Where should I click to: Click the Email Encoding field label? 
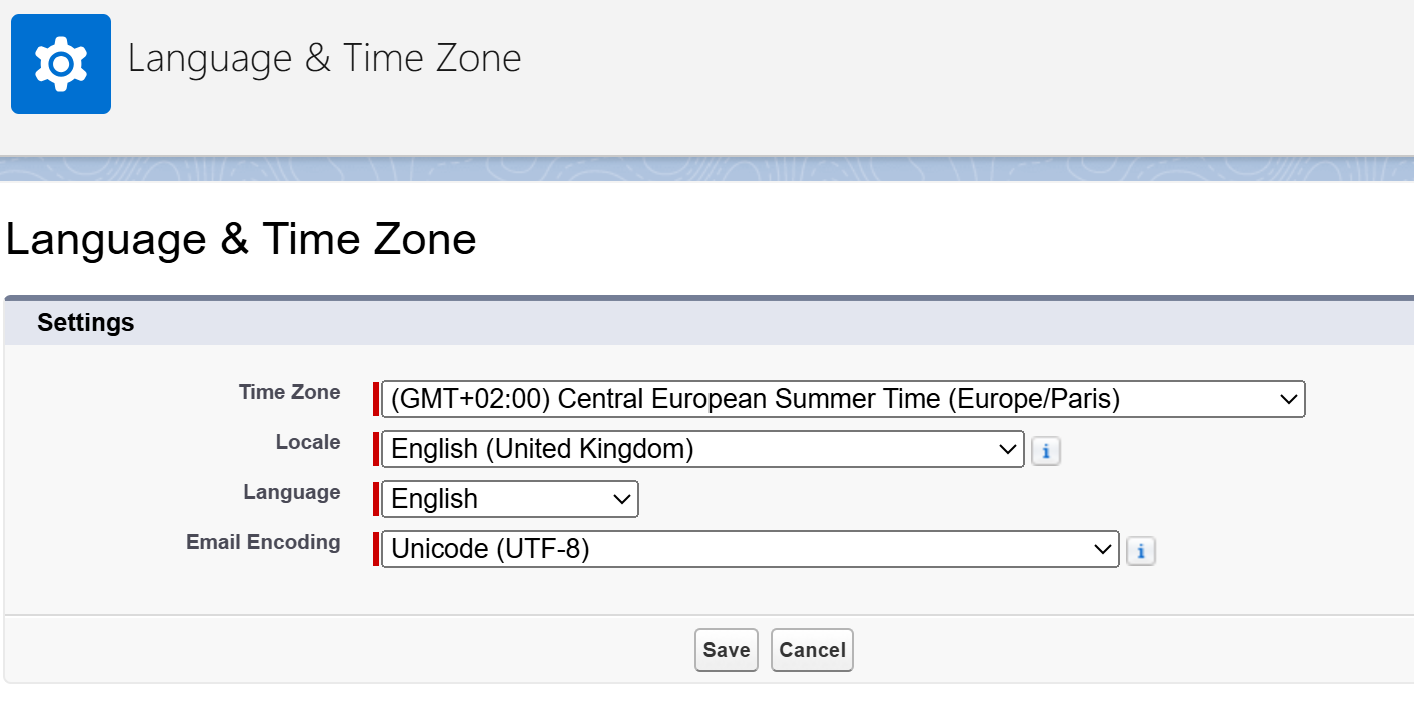[263, 542]
